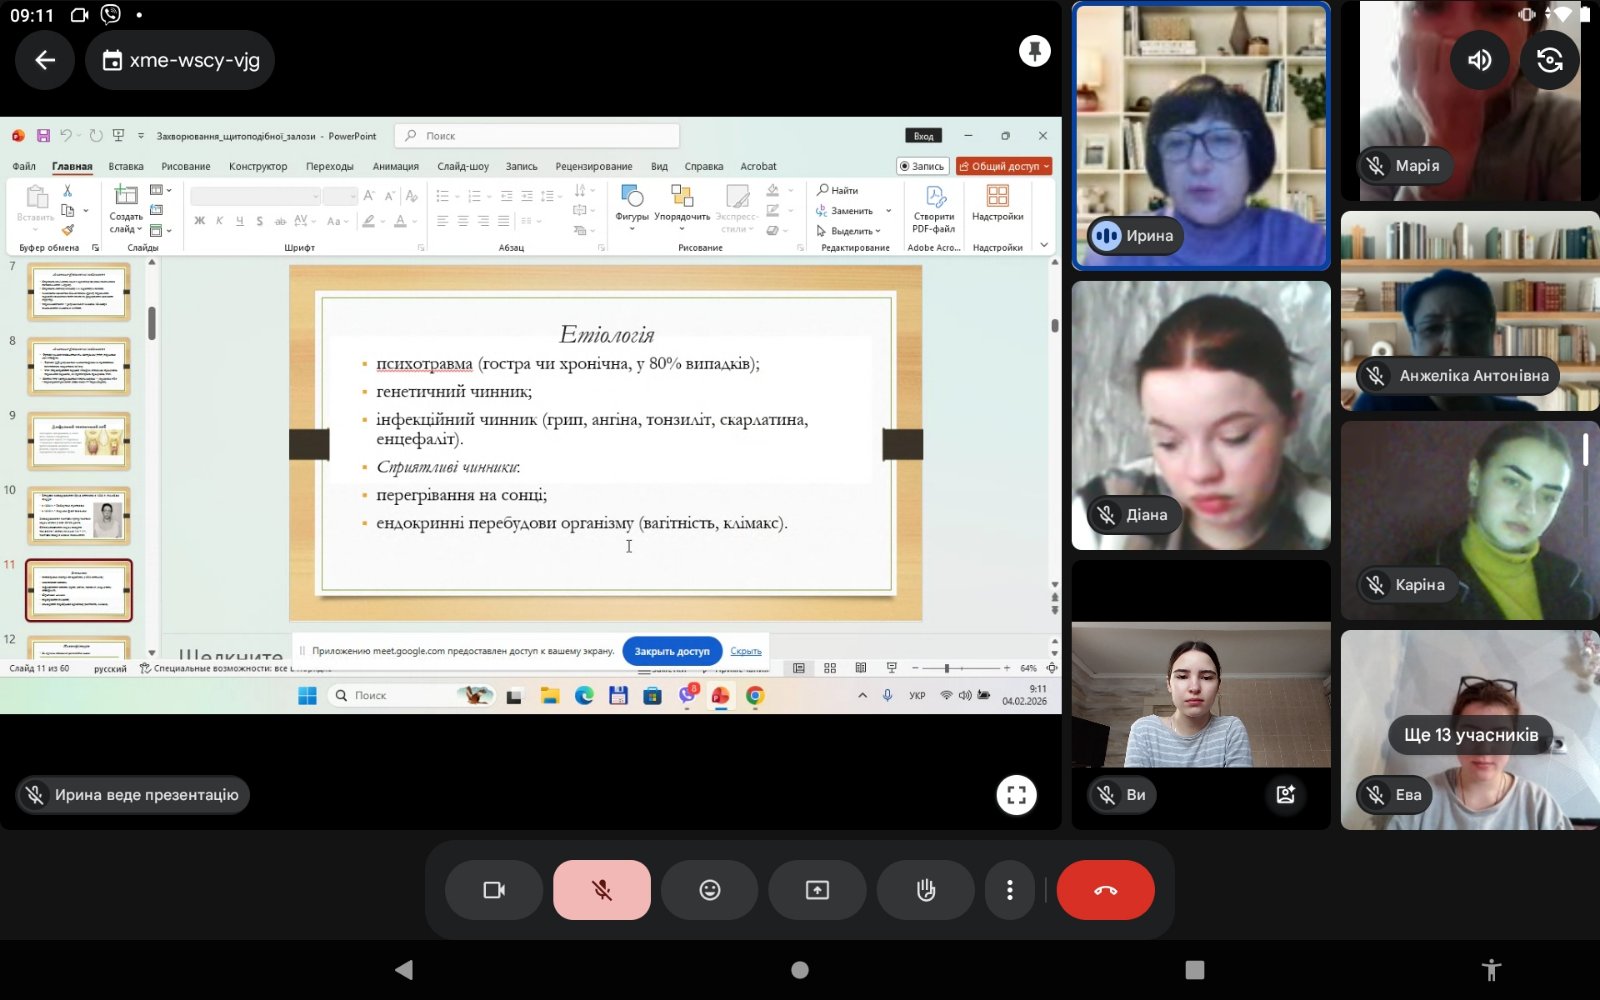Open meeting details xme-wscy-vjg
The width and height of the screenshot is (1600, 1000).
[x=180, y=60]
